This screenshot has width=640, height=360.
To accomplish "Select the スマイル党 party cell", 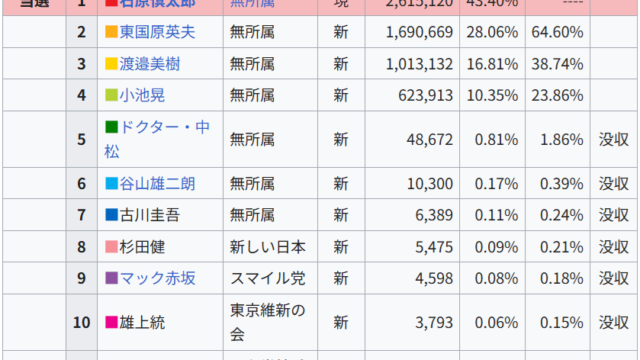I will coord(270,278).
